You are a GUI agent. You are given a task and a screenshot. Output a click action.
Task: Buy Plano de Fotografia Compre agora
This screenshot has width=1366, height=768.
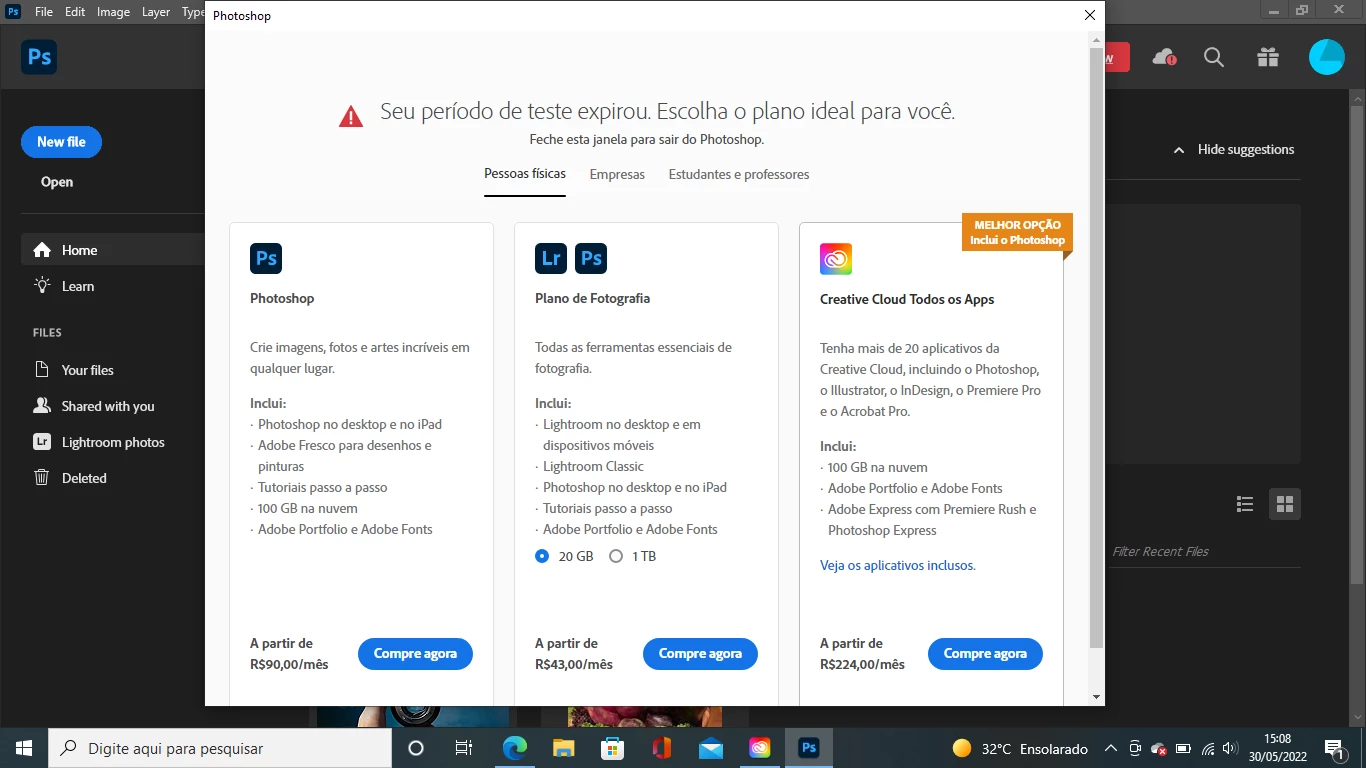(700, 654)
